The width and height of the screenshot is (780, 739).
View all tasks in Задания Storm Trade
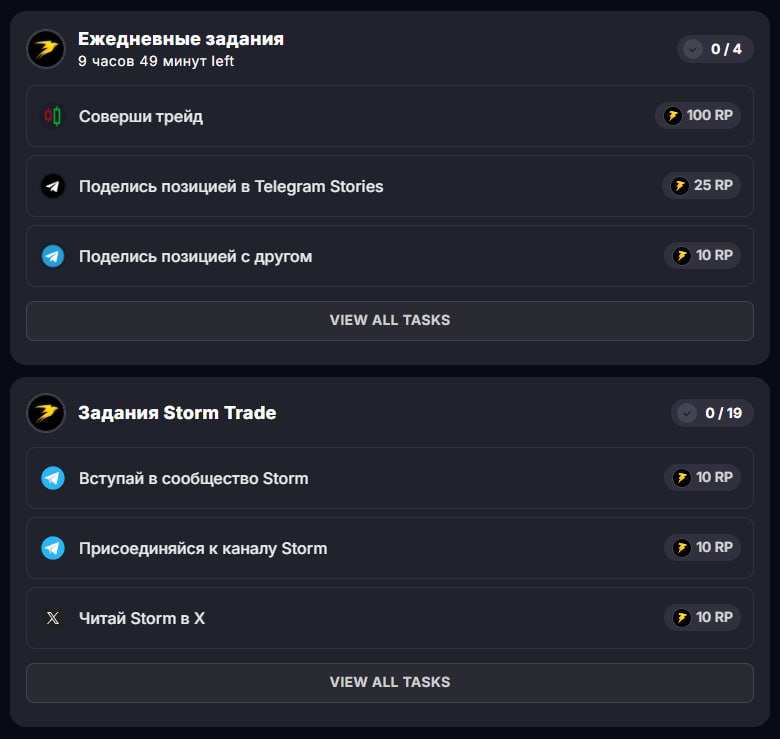point(390,682)
